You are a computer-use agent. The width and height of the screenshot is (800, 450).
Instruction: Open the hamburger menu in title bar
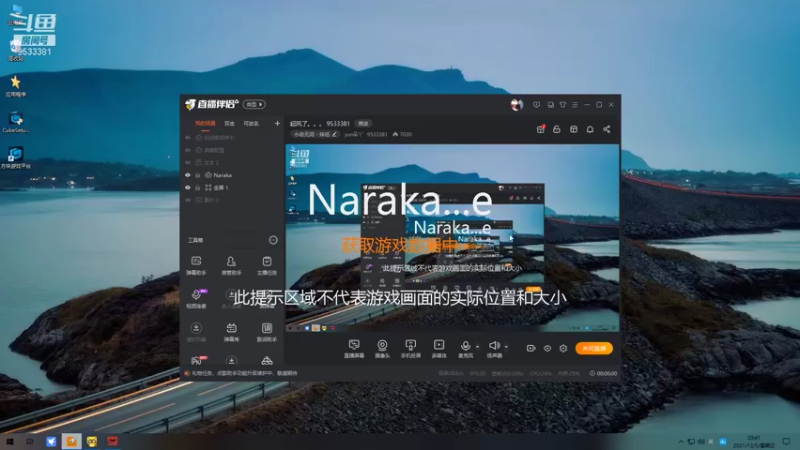575,105
